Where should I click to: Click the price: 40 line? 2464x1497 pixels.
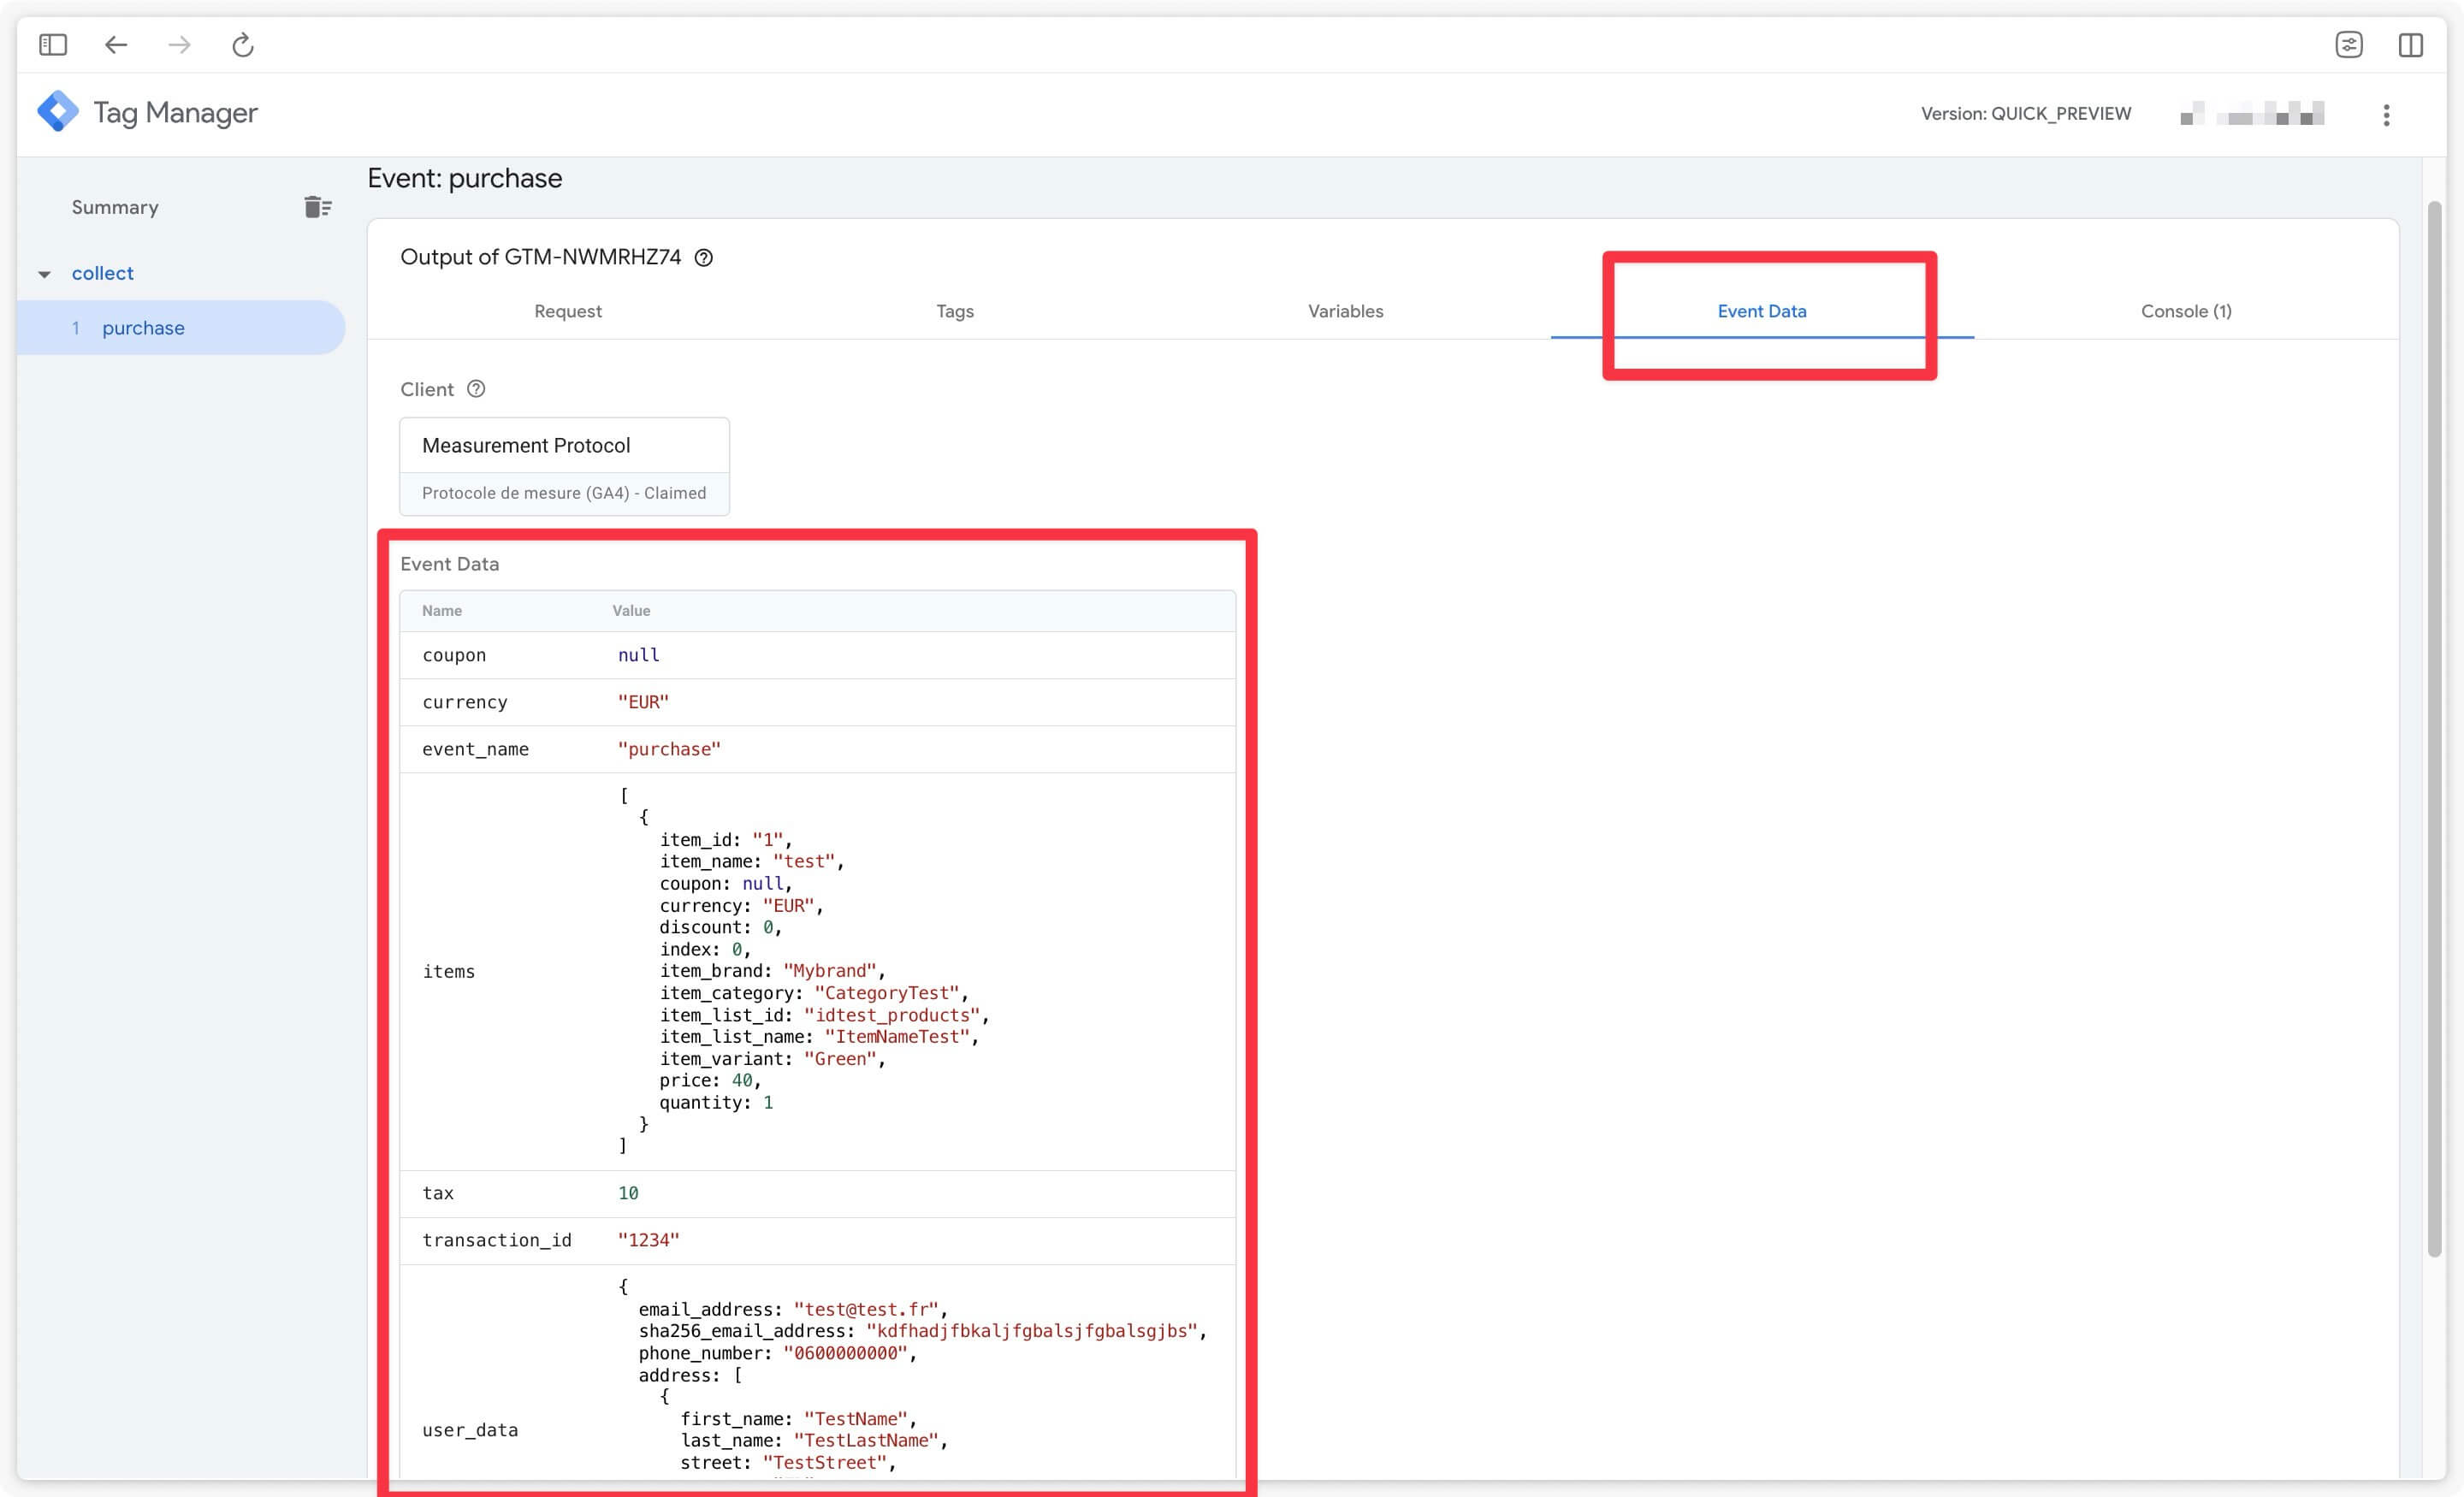click(710, 1080)
